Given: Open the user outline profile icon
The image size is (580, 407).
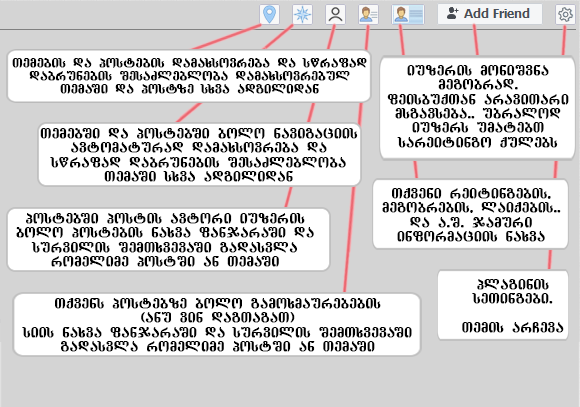Looking at the screenshot, I should (x=335, y=14).
